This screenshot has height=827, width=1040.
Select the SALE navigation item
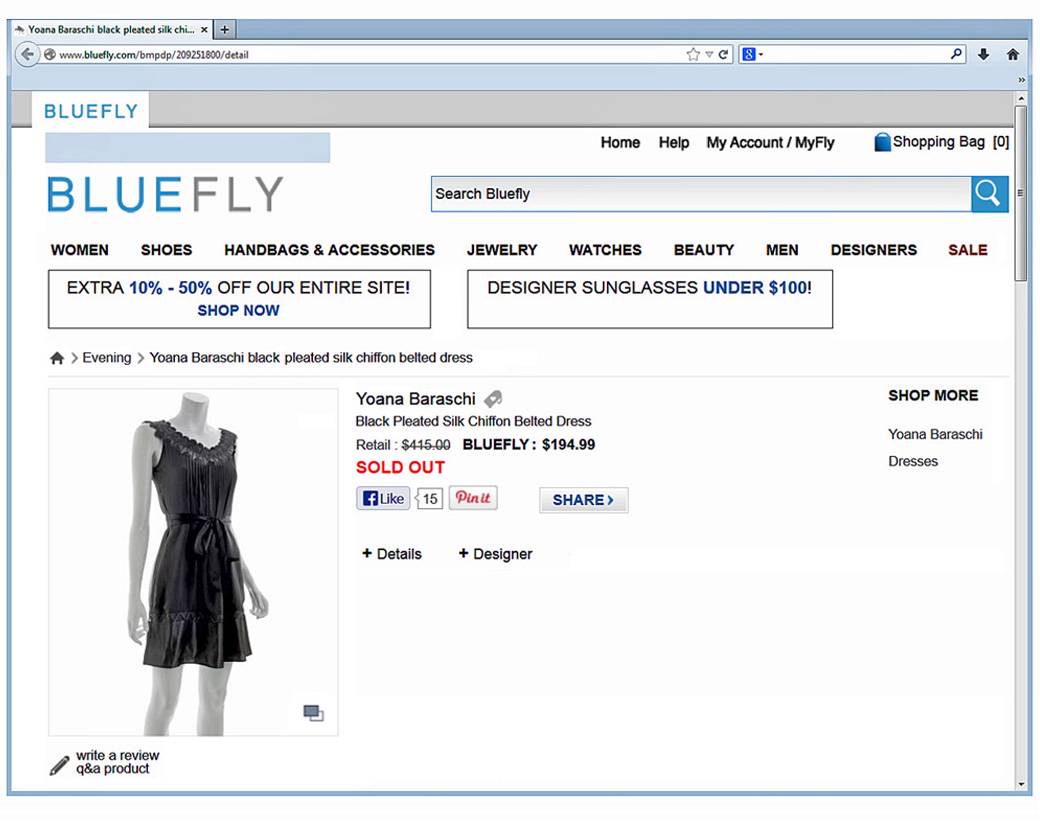coord(968,250)
